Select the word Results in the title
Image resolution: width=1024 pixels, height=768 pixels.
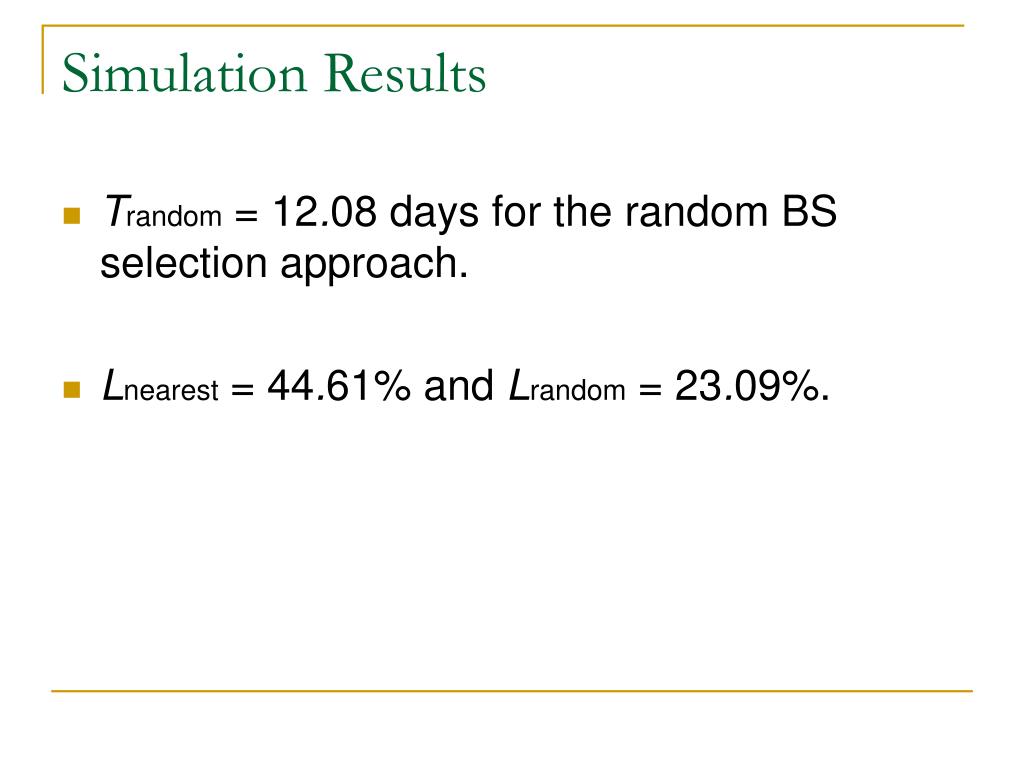pos(405,72)
